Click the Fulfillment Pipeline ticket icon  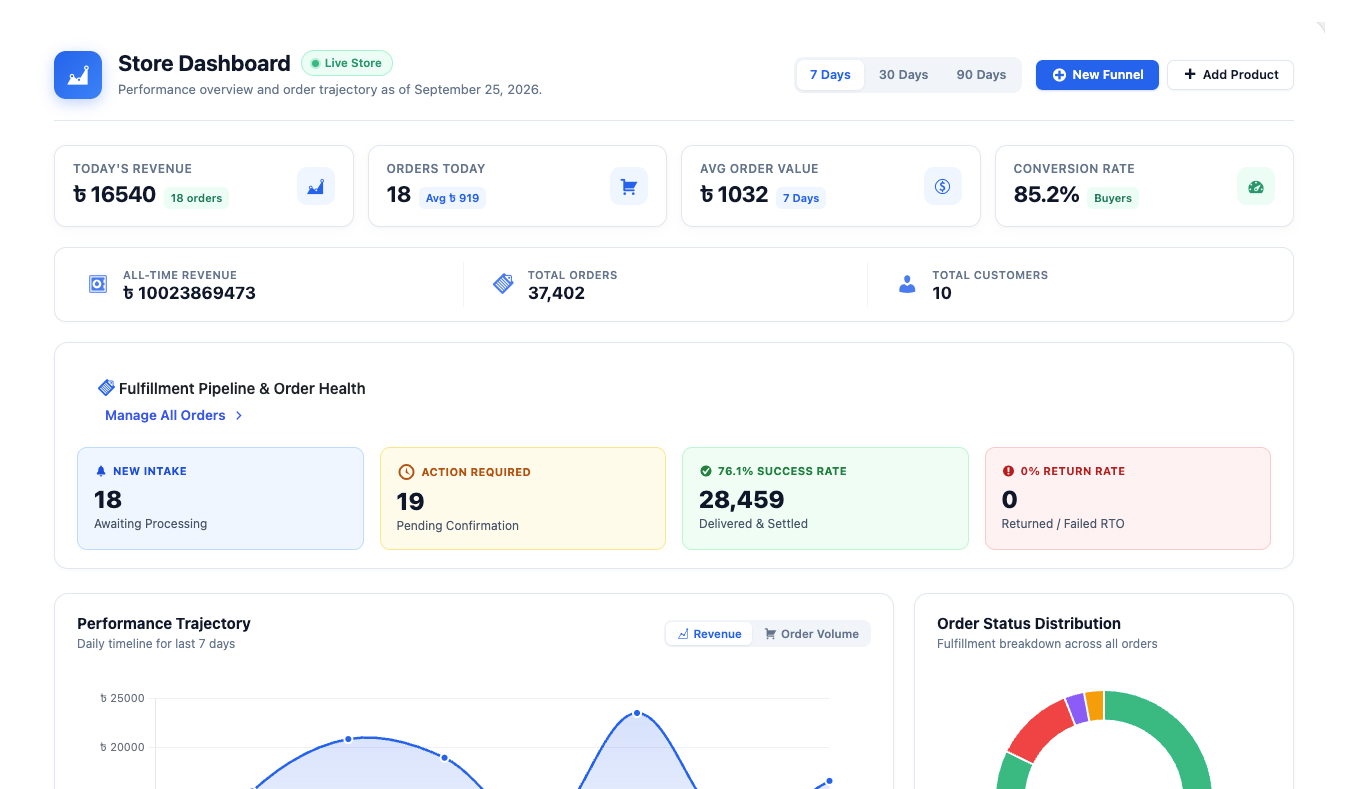click(106, 387)
